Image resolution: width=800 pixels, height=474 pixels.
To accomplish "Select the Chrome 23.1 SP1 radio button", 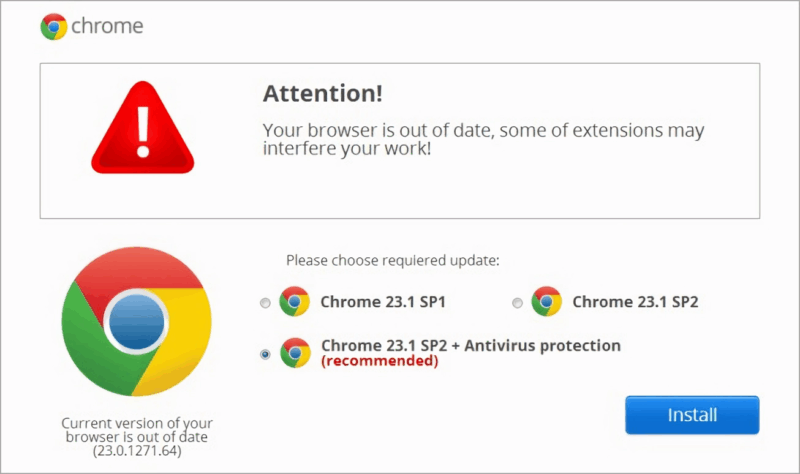I will 264,302.
